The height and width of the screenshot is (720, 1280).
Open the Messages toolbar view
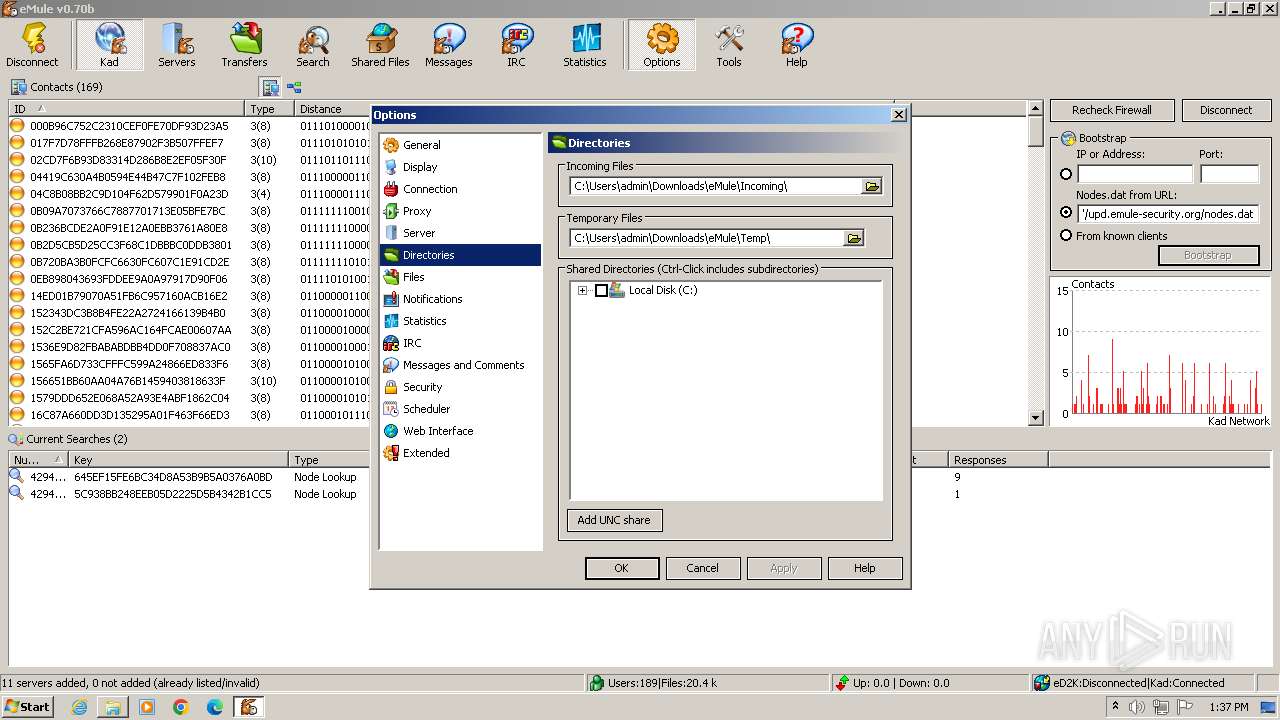(449, 45)
